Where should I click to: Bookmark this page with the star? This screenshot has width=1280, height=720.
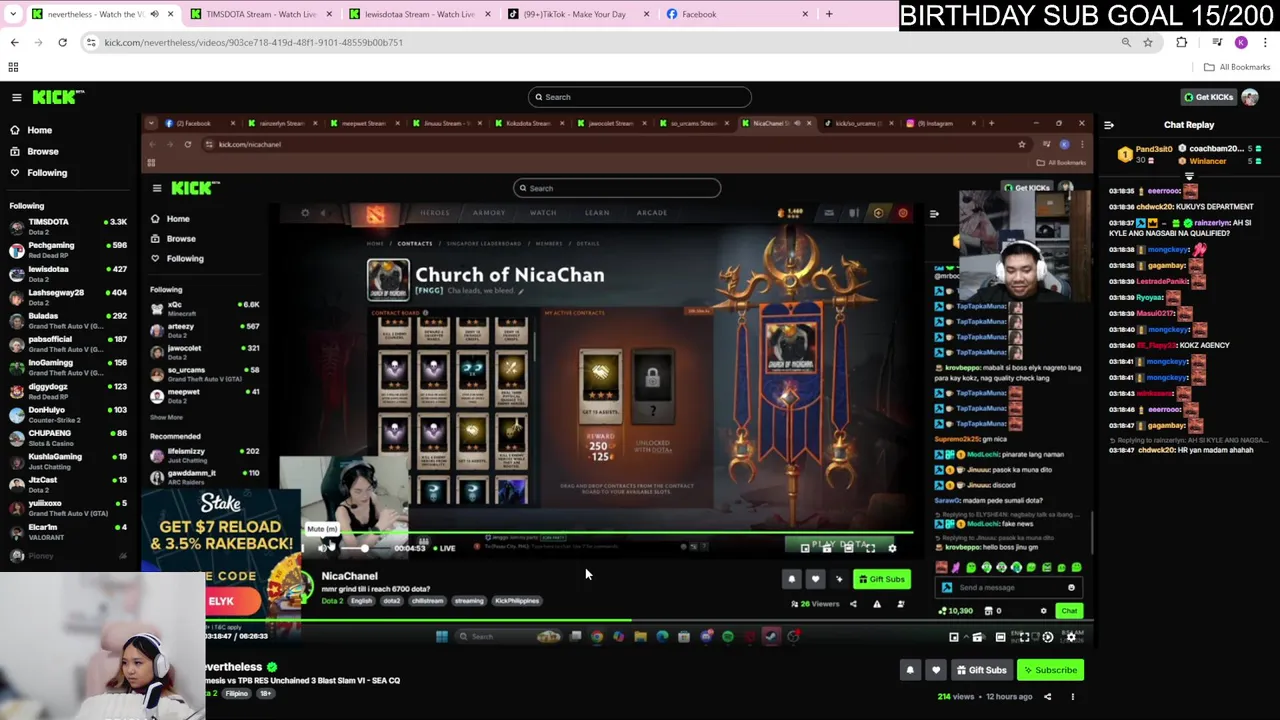point(1148,42)
